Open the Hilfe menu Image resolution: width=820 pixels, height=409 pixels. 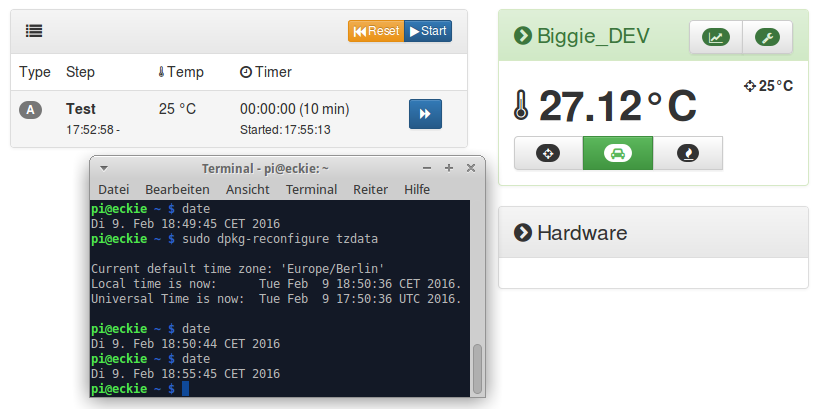tap(417, 189)
